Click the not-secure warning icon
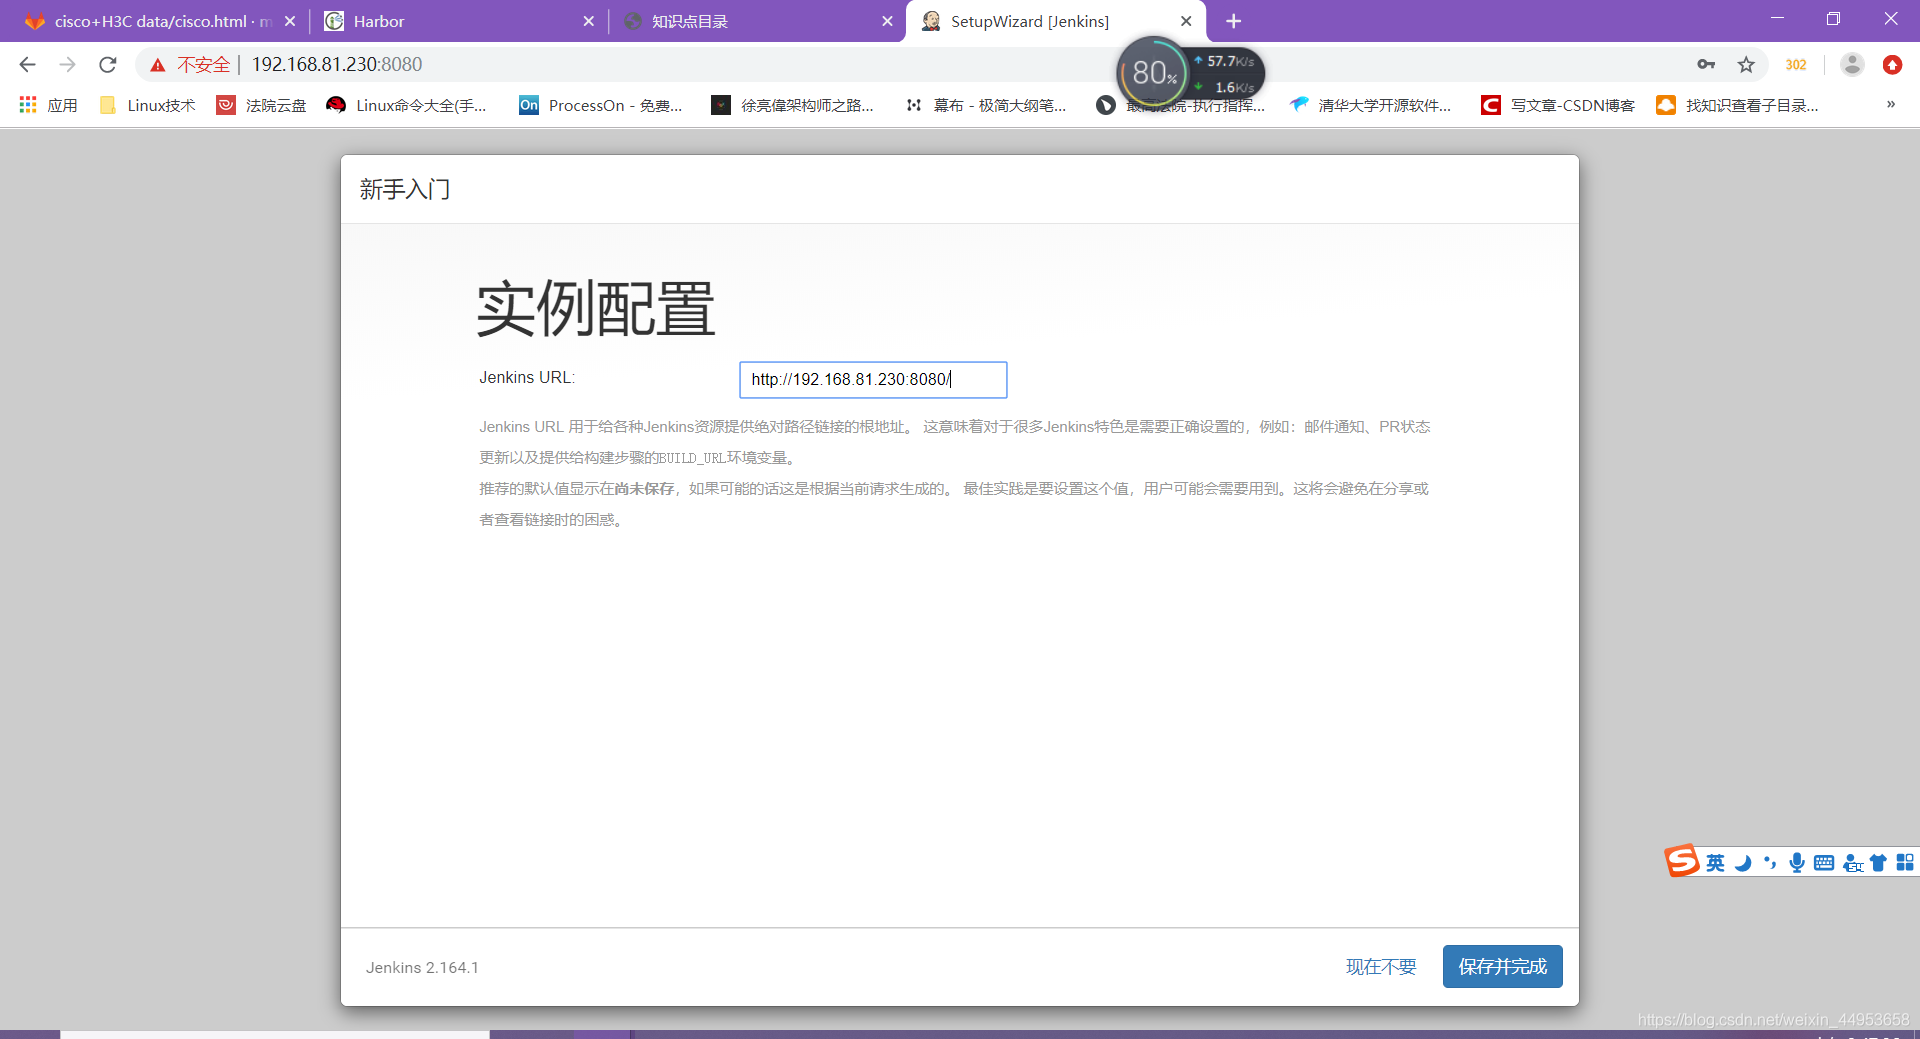Screen dimensions: 1920x1039 [158, 65]
